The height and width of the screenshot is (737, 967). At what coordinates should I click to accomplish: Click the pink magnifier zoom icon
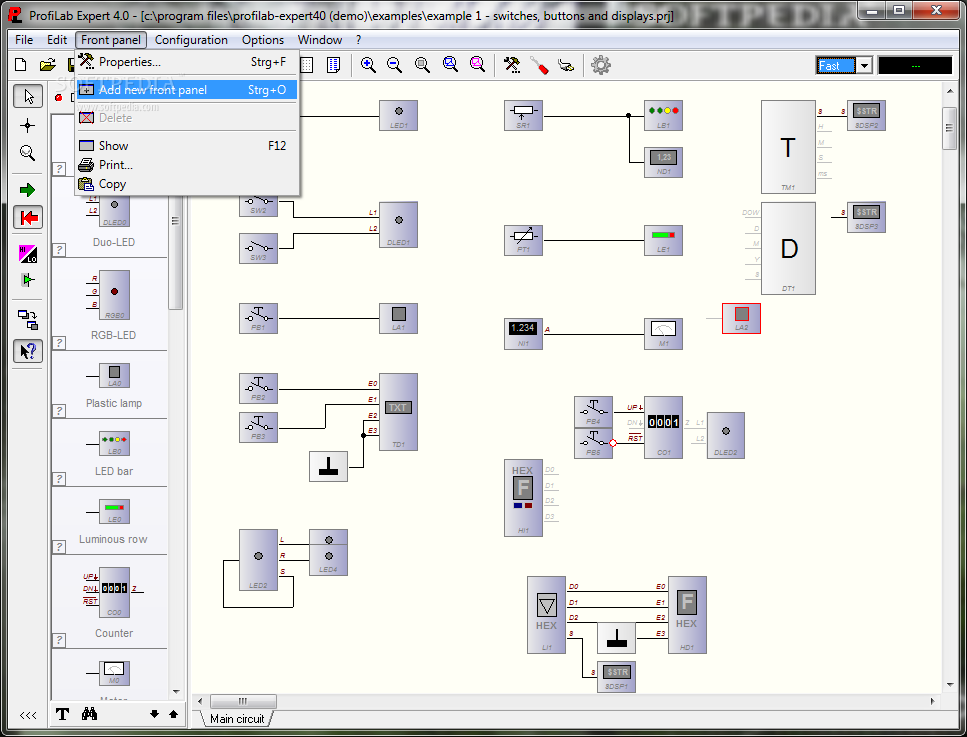pyautogui.click(x=477, y=65)
